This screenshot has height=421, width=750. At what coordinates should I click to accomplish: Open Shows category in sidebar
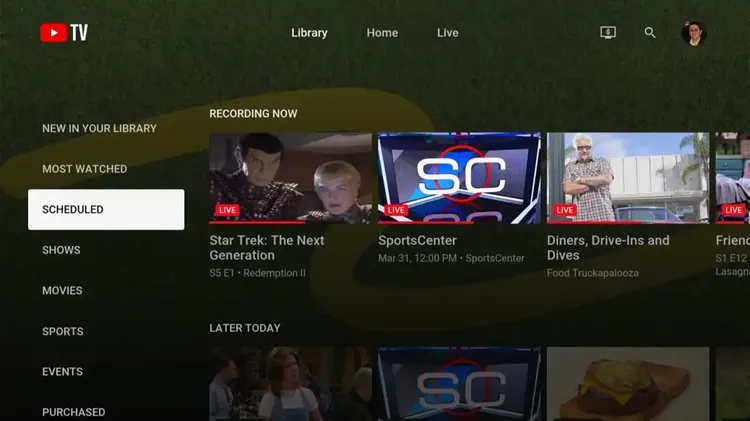[x=61, y=250]
